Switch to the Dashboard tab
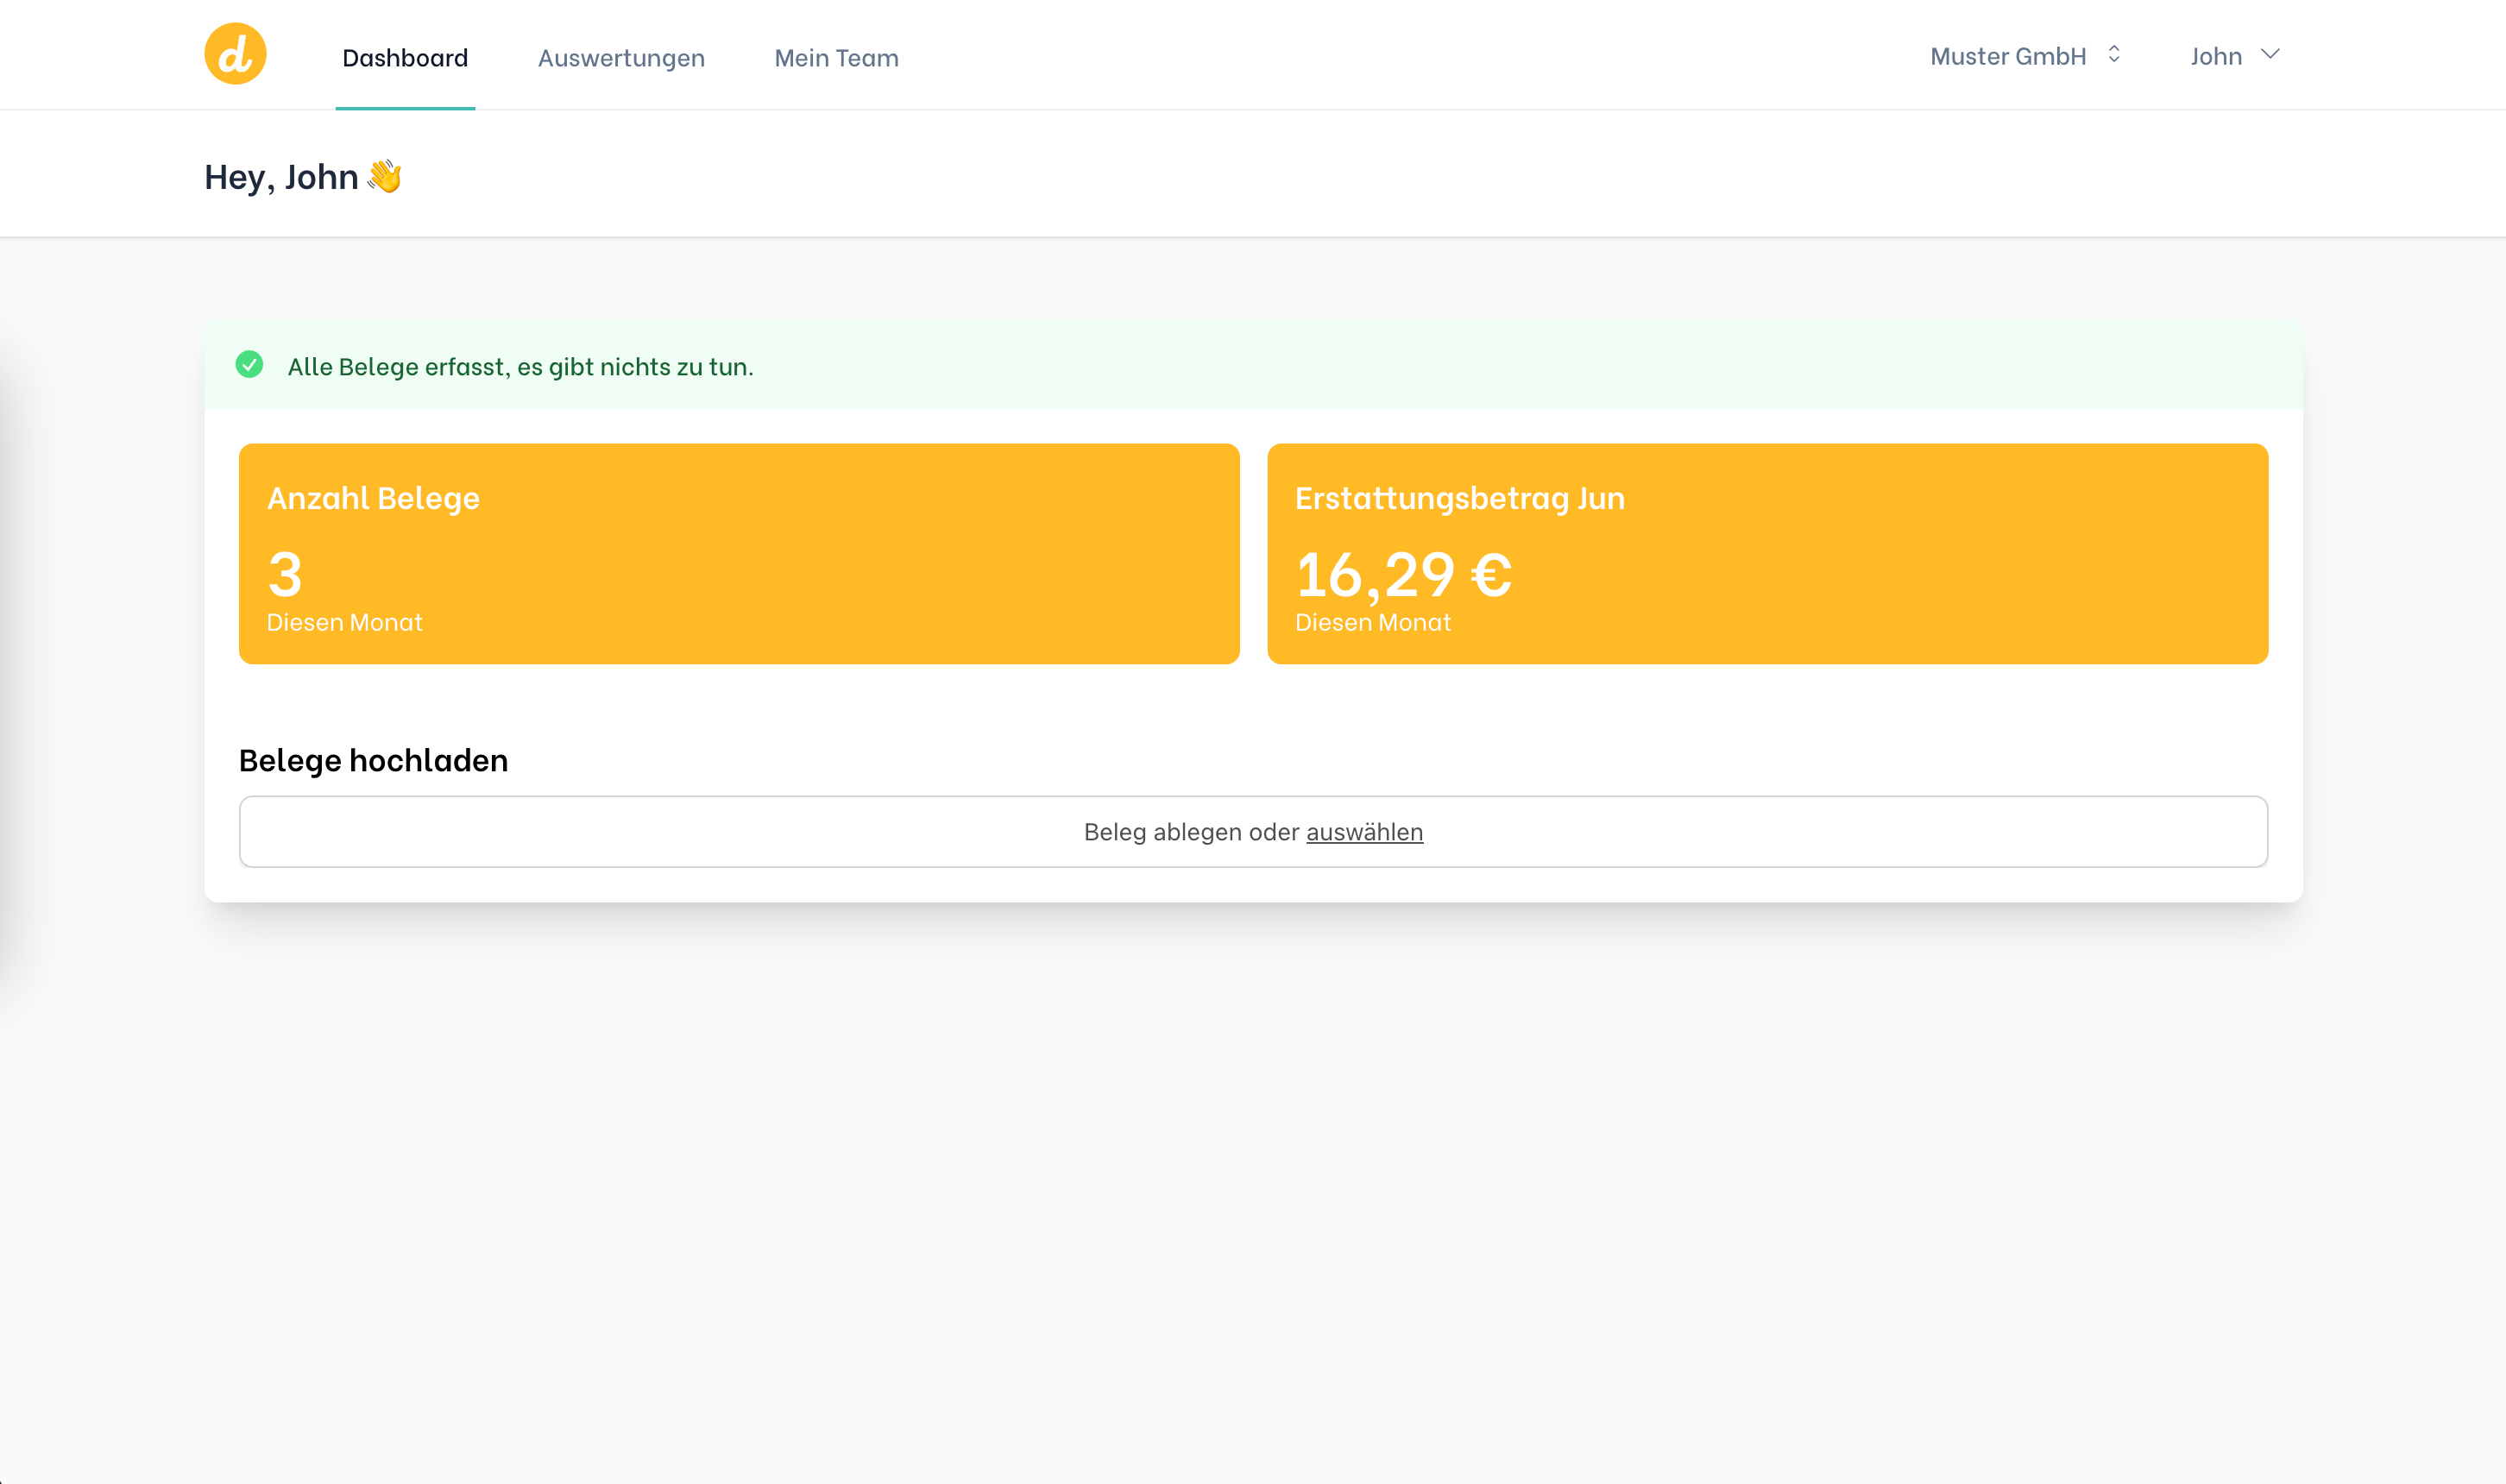 [x=404, y=58]
